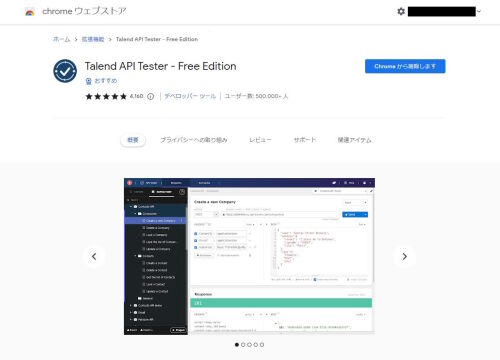Screen dimensions: 500x360
Task: Open the settings gear icon
Action: pyautogui.click(x=401, y=11)
